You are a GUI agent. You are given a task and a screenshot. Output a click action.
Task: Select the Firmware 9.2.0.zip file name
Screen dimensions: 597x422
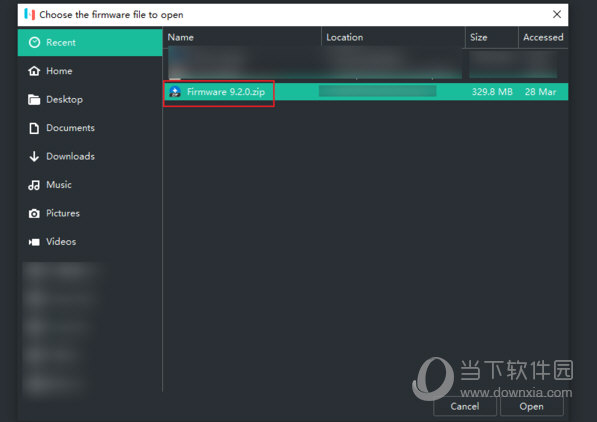click(226, 92)
